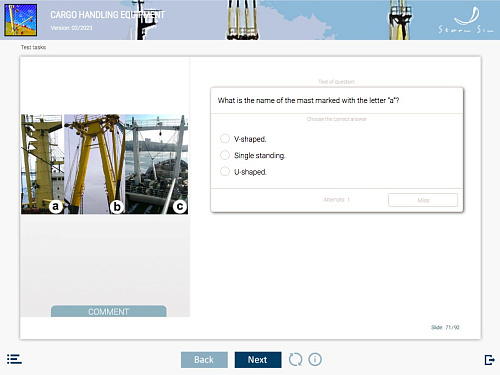Click the CARGO HANDLING EQUIPMENT title

107,15
